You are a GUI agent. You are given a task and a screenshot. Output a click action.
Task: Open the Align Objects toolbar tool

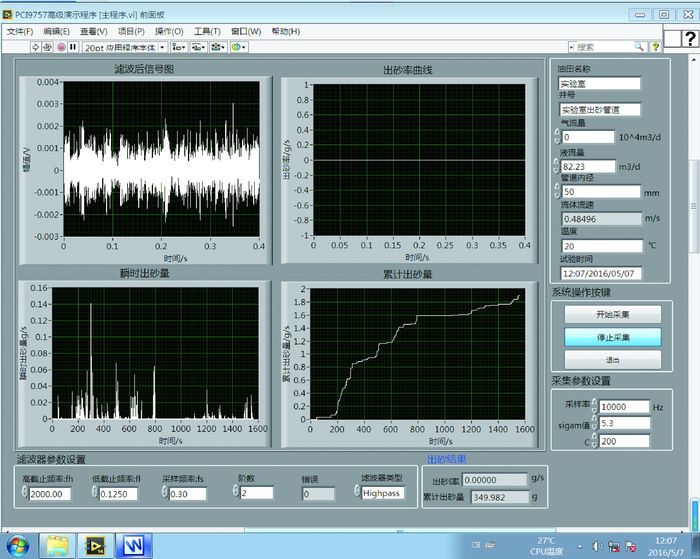178,47
